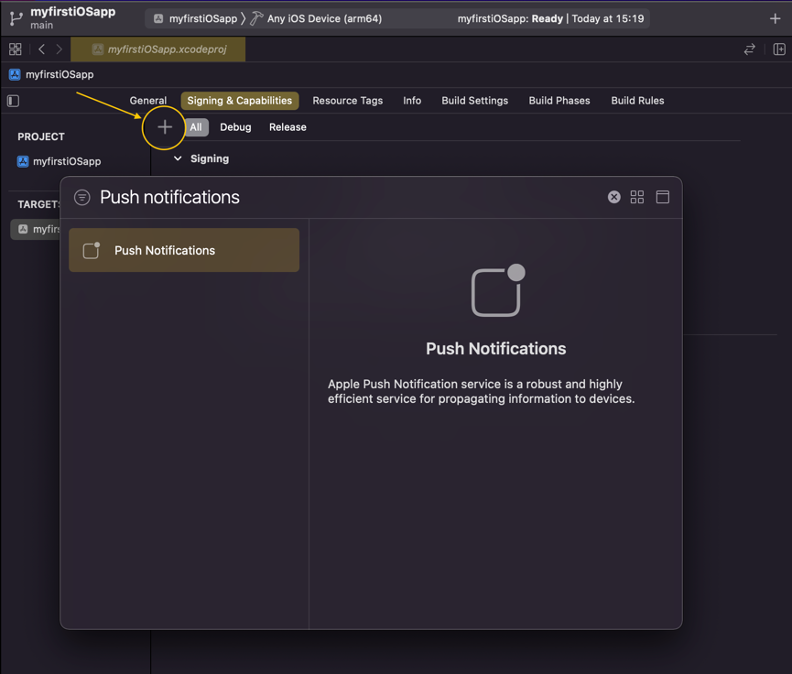Go to Build Settings tab

click(x=475, y=101)
